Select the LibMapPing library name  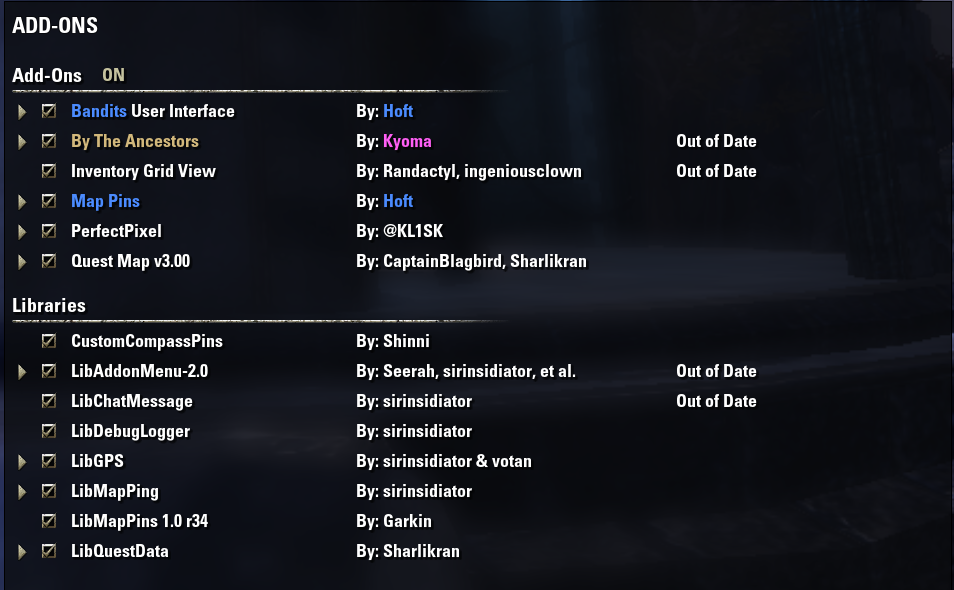[x=114, y=491]
